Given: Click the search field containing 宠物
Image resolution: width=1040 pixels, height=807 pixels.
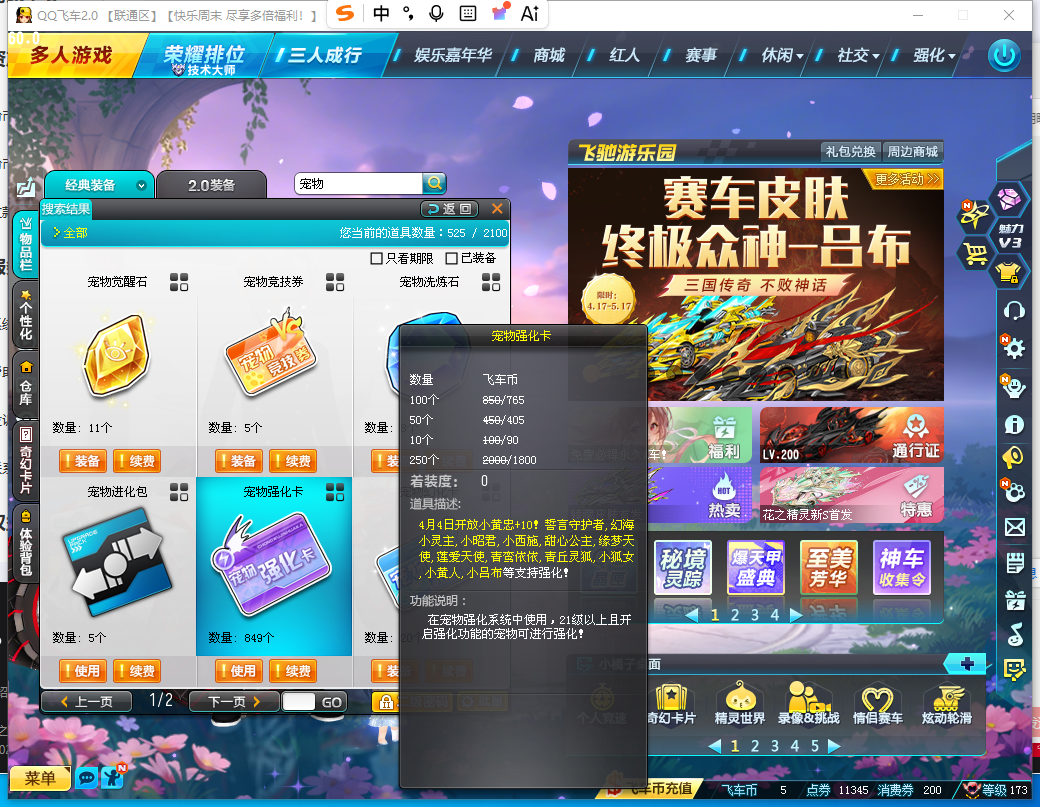Looking at the screenshot, I should click(358, 183).
